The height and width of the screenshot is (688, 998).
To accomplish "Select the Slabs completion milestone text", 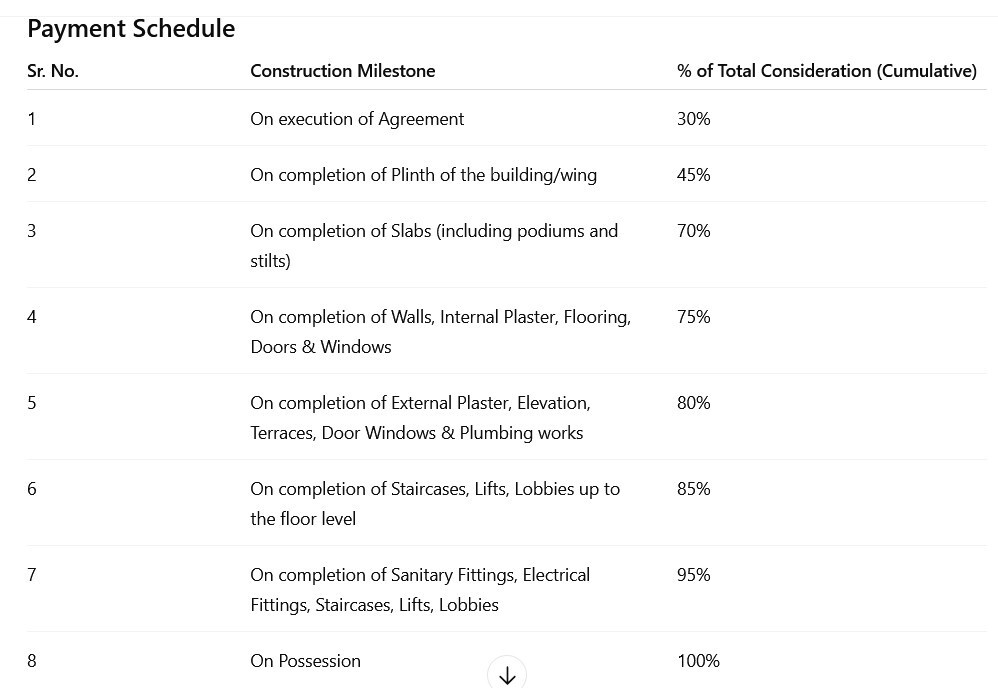I will (434, 245).
